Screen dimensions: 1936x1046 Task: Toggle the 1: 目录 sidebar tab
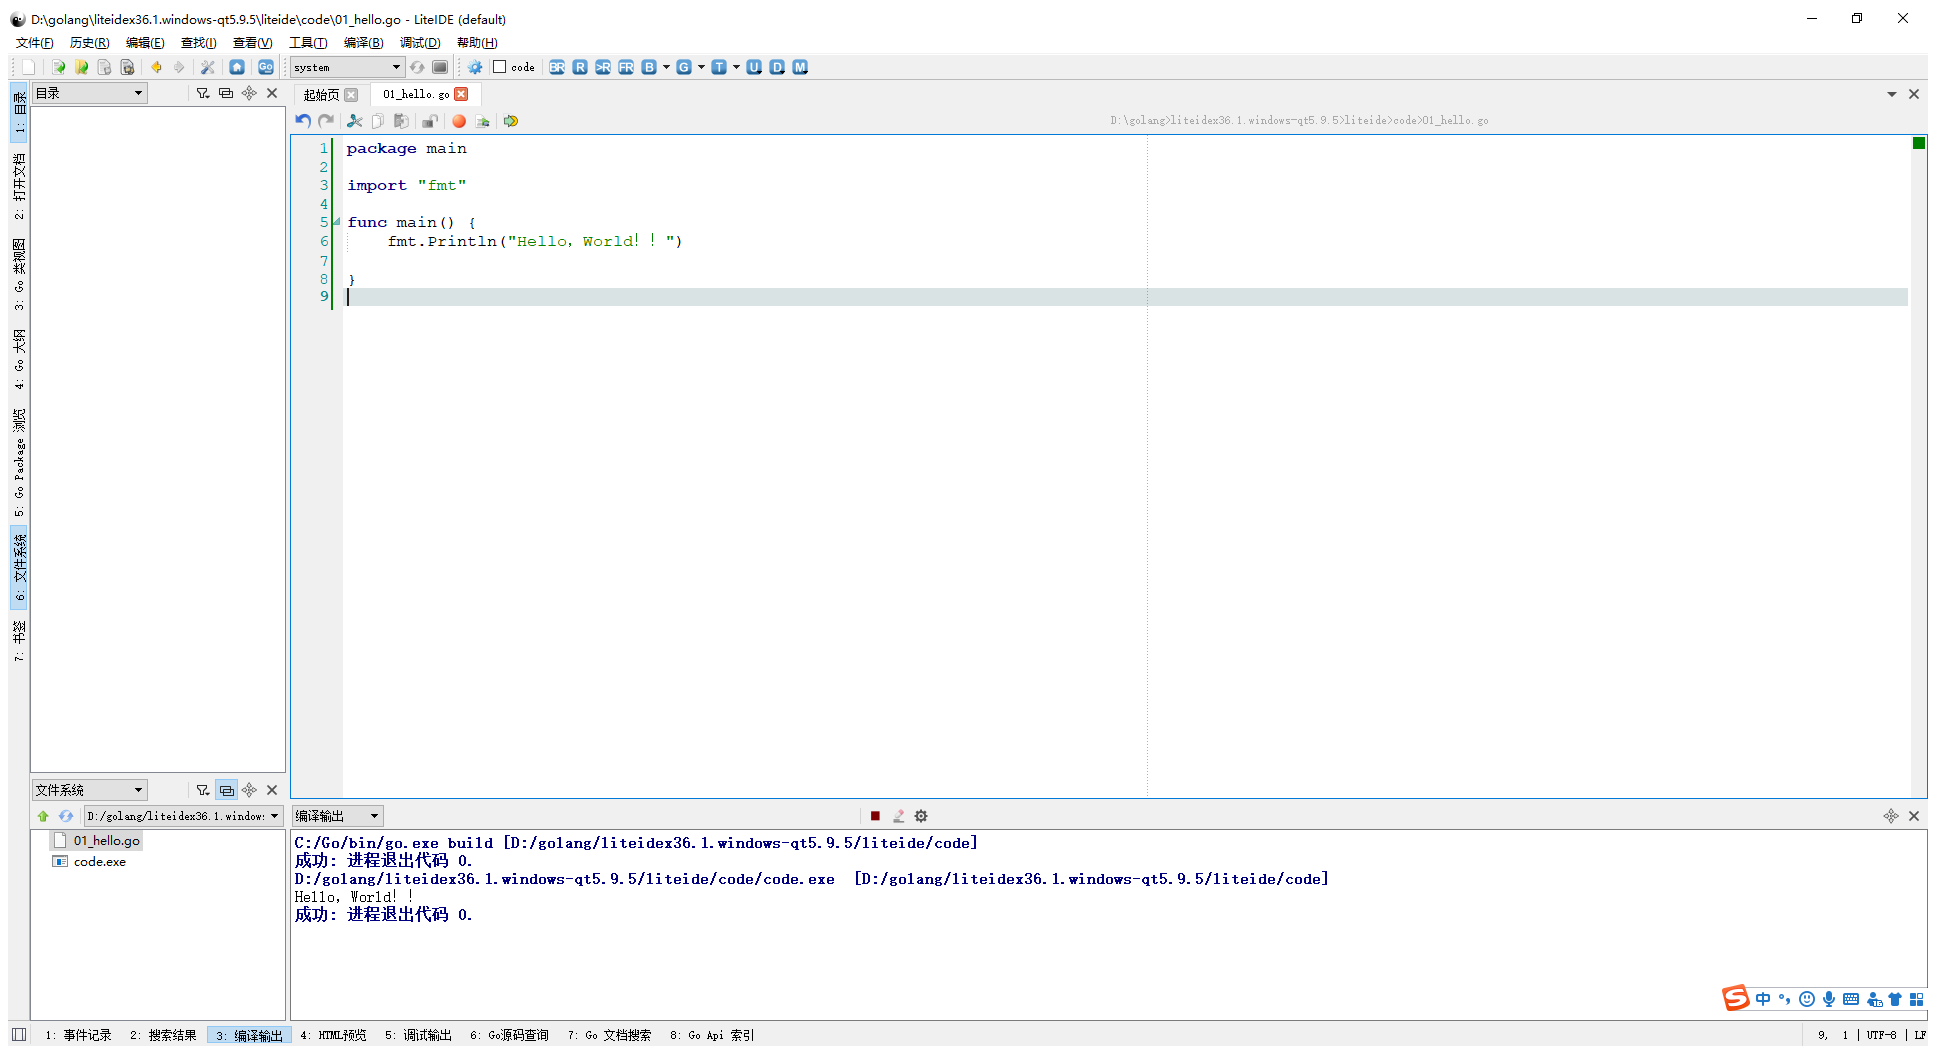19,112
